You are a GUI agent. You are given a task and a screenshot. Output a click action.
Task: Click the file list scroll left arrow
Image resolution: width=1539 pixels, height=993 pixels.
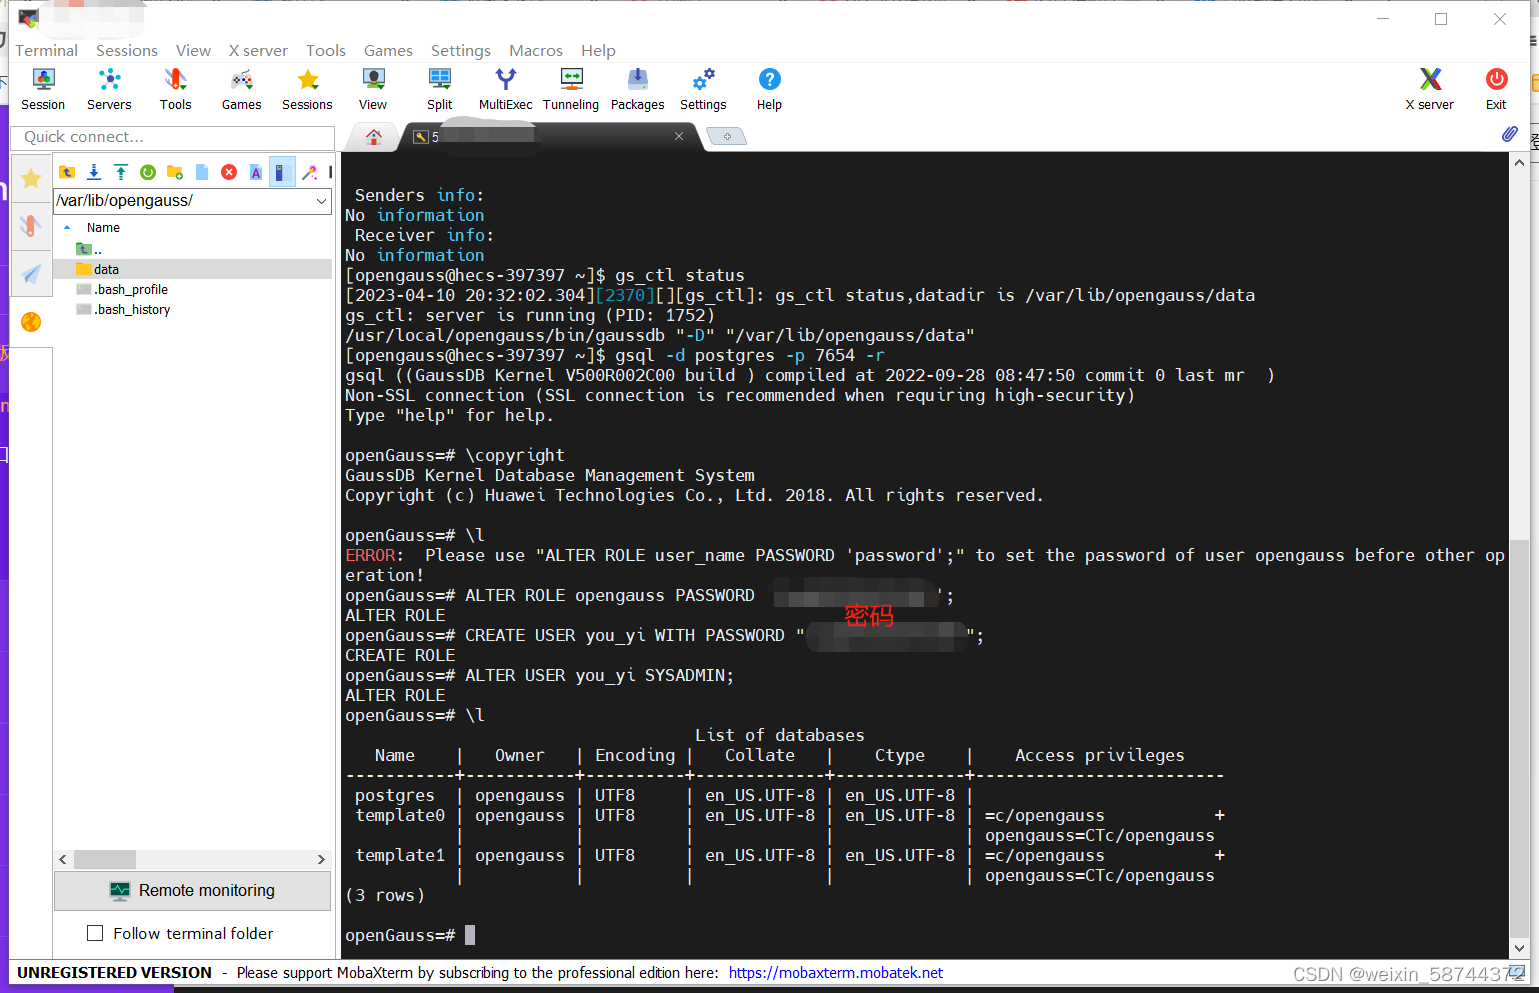point(63,859)
